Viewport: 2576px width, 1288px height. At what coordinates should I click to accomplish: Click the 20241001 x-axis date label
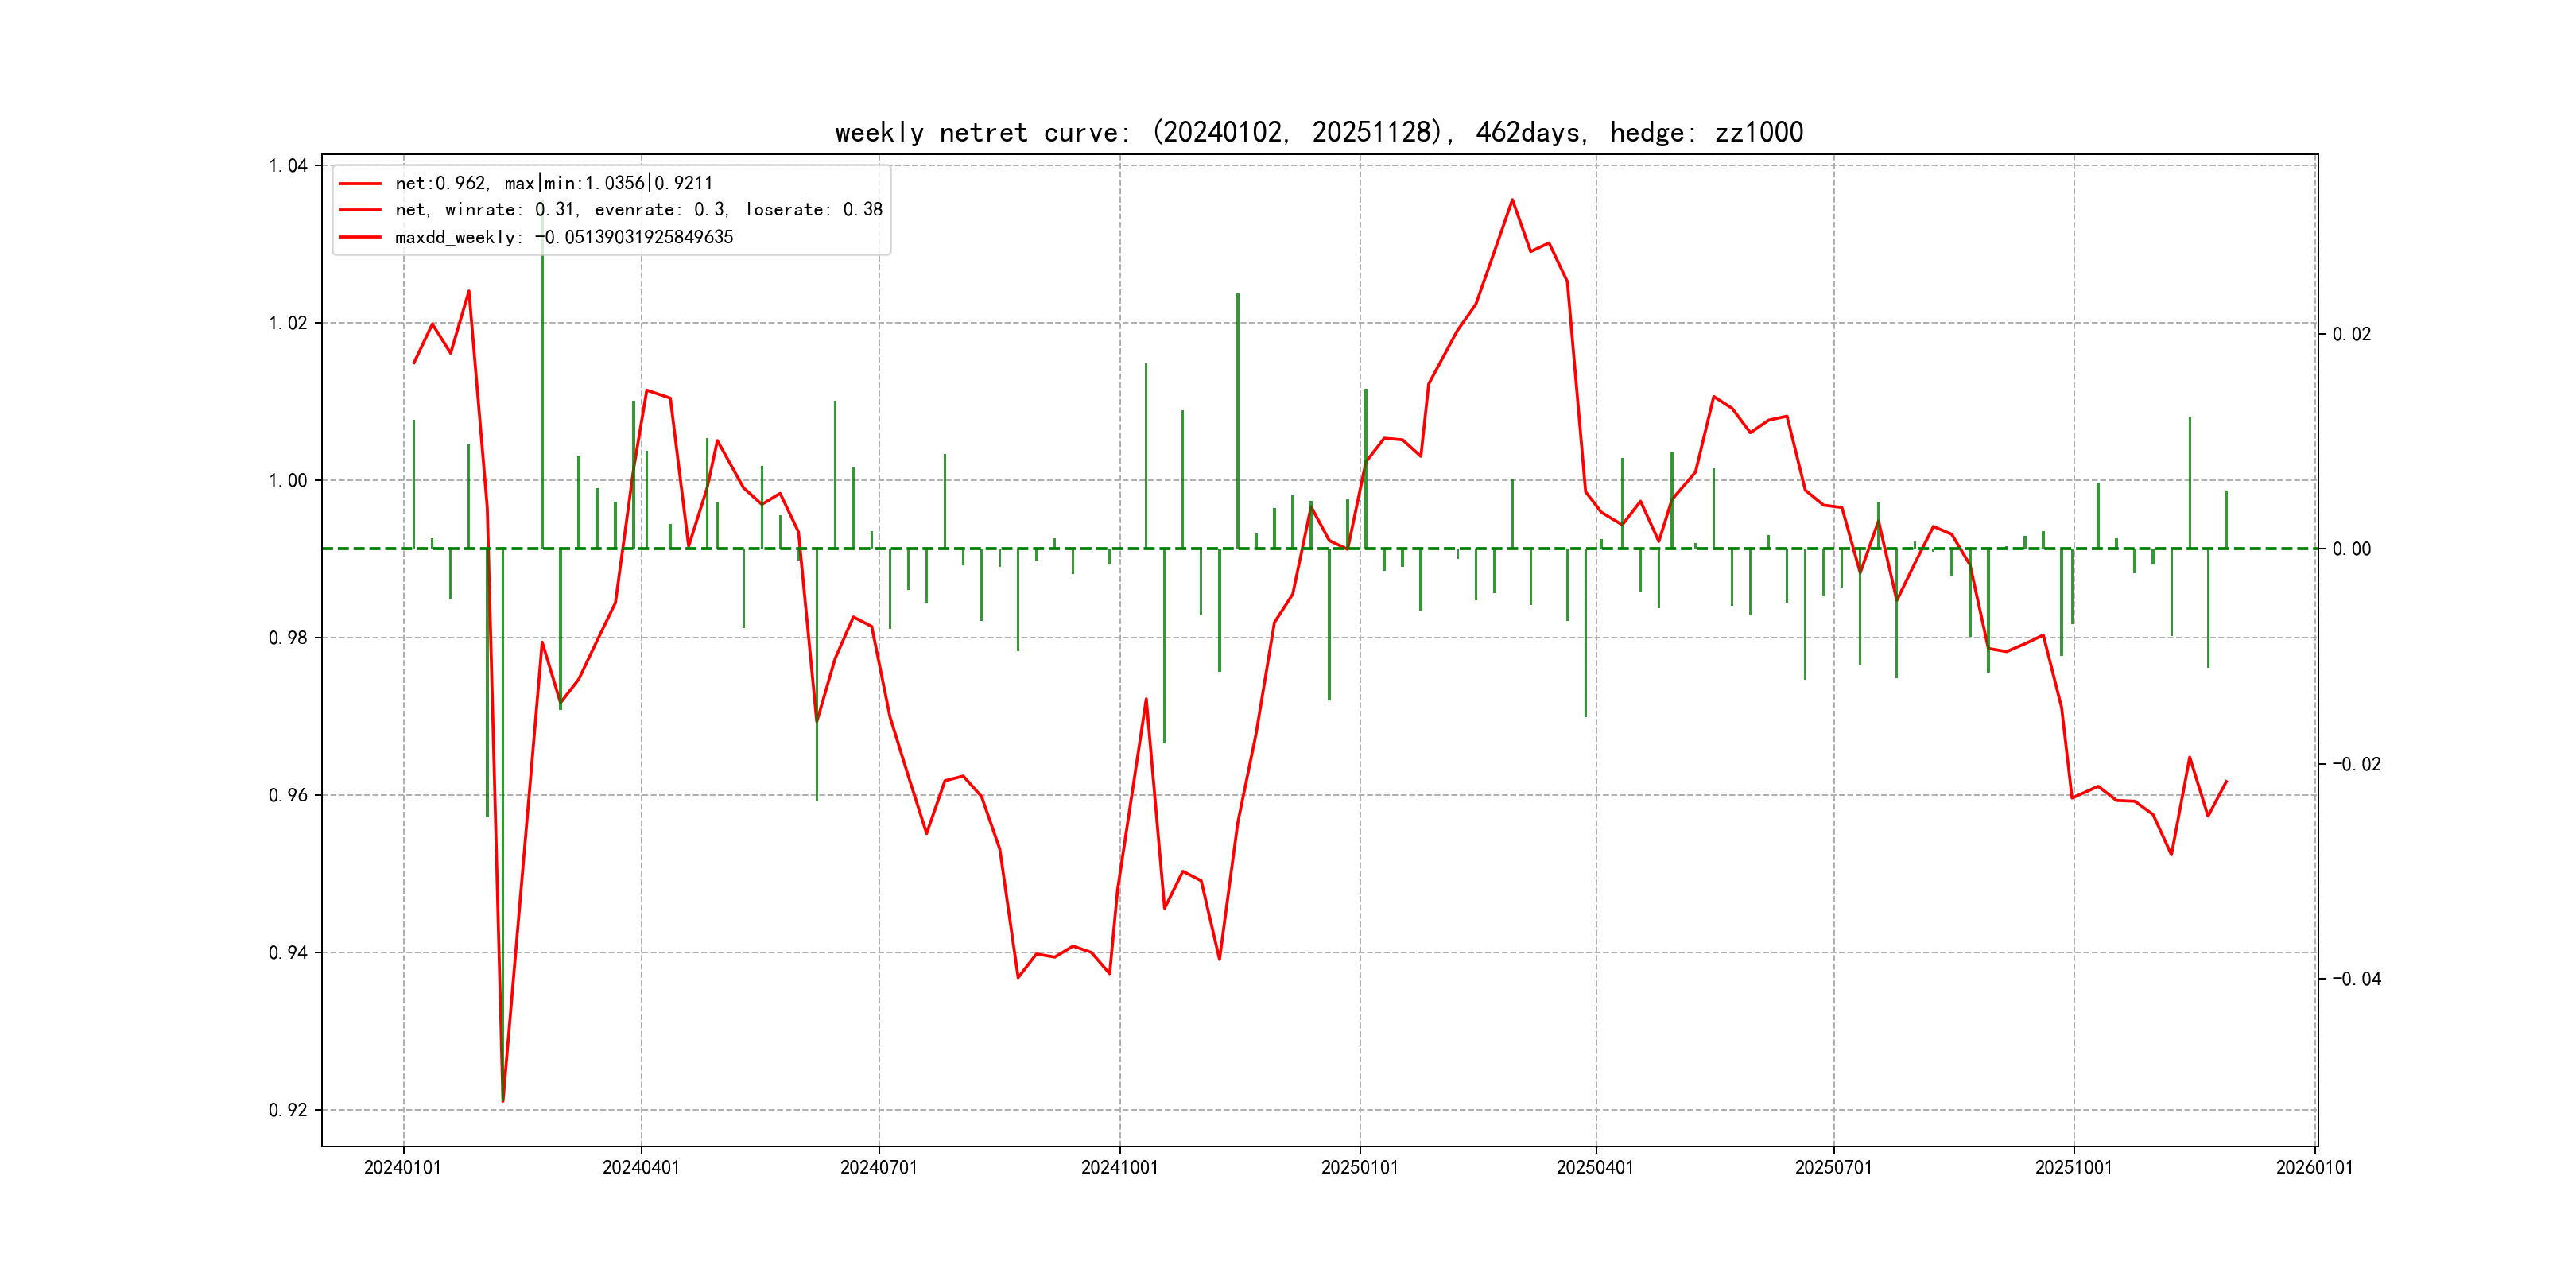click(1119, 1168)
